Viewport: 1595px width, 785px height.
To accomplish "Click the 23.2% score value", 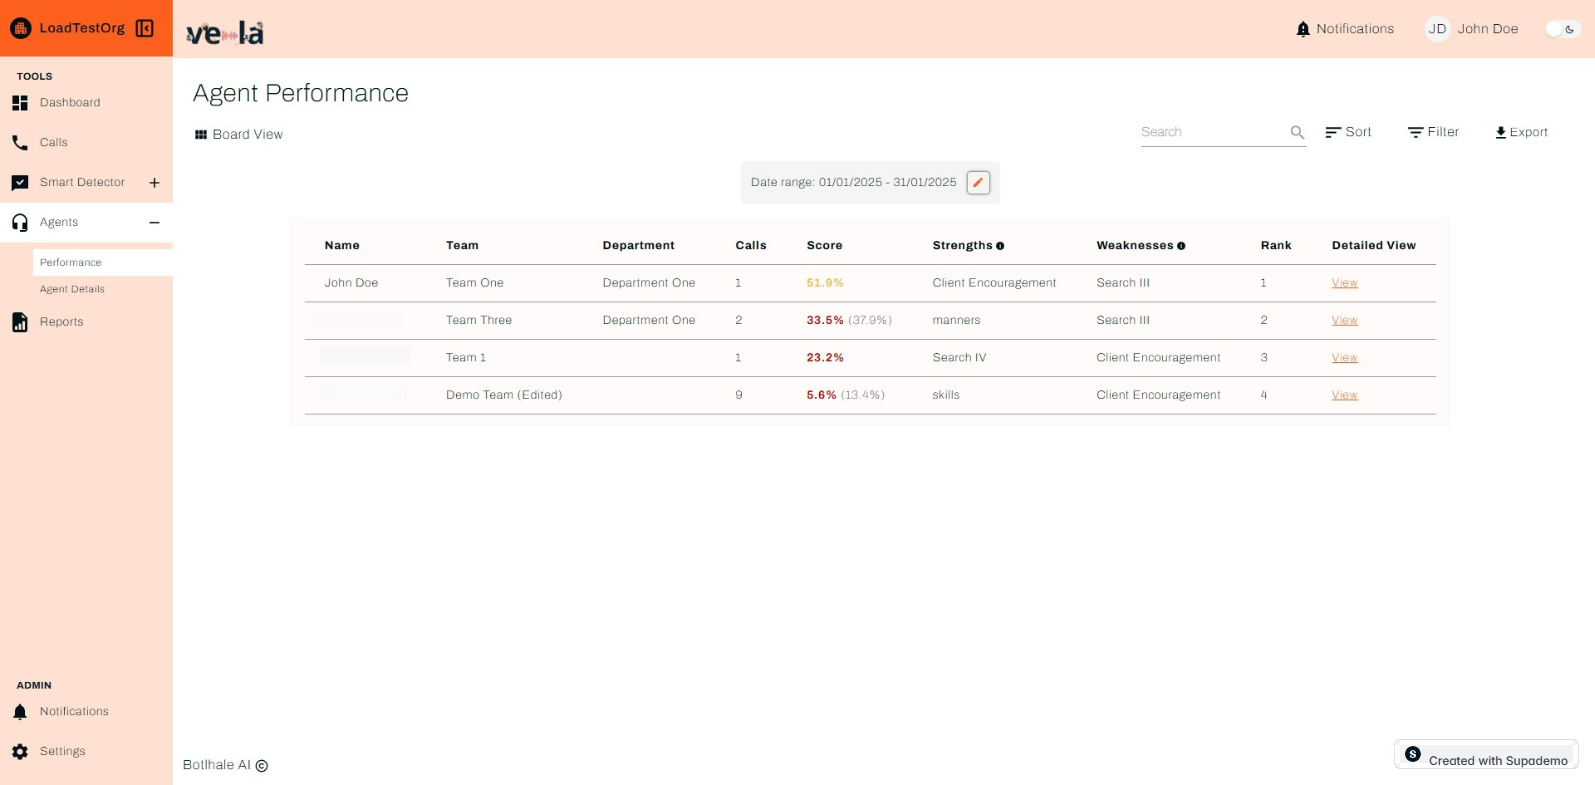I will tap(825, 358).
